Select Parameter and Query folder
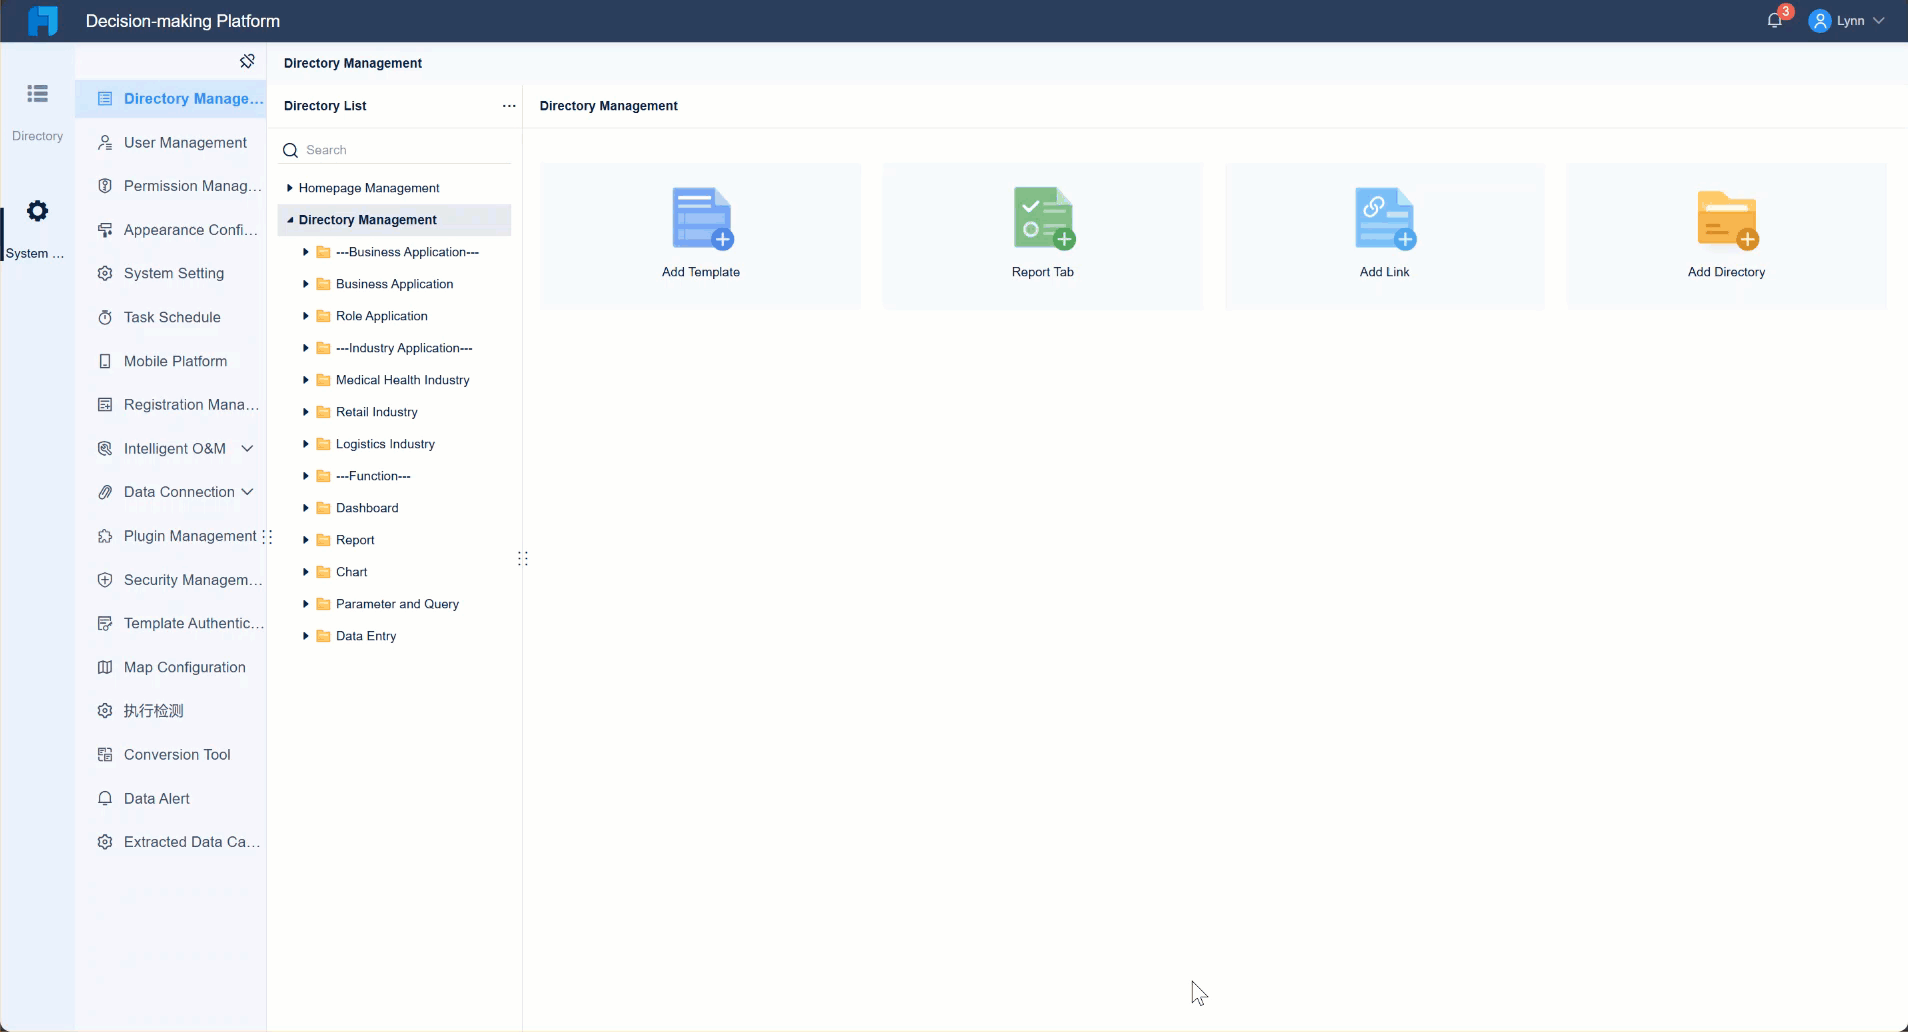This screenshot has height=1032, width=1908. [394, 604]
